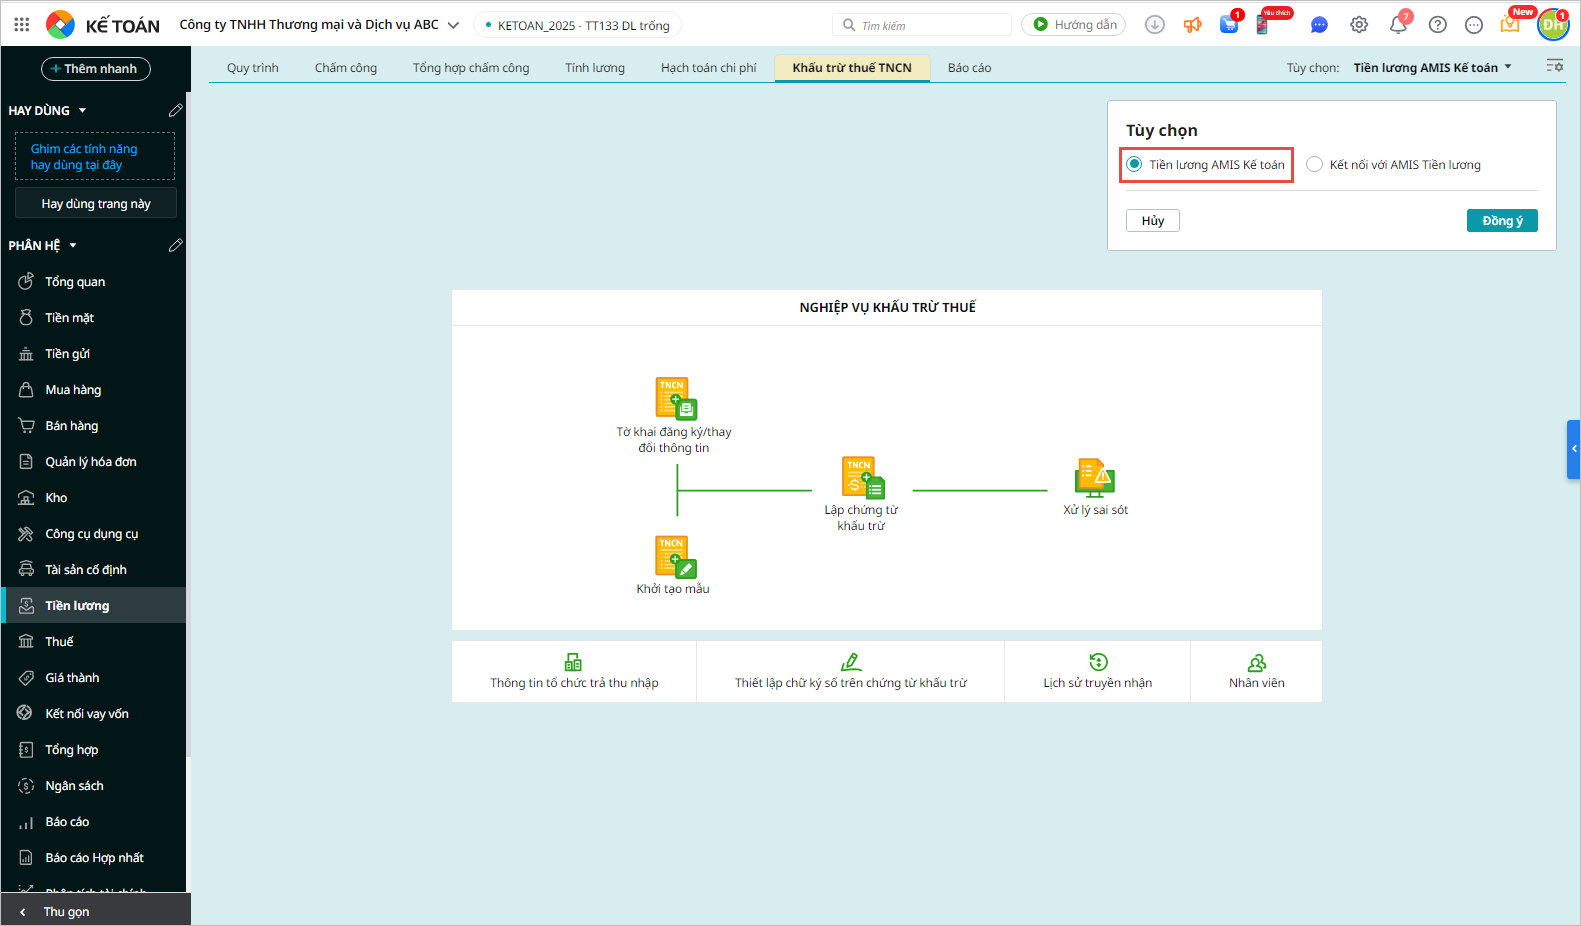
Task: Switch to the Tính lương tab
Action: 594,68
